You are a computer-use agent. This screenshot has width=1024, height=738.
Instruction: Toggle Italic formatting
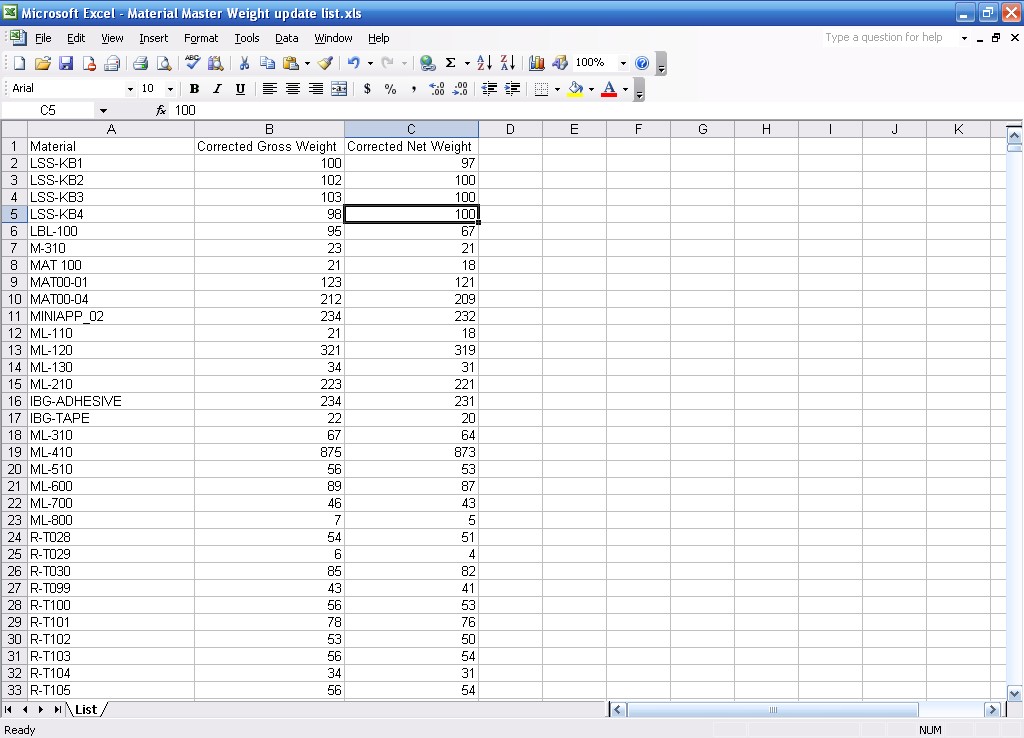click(x=217, y=89)
